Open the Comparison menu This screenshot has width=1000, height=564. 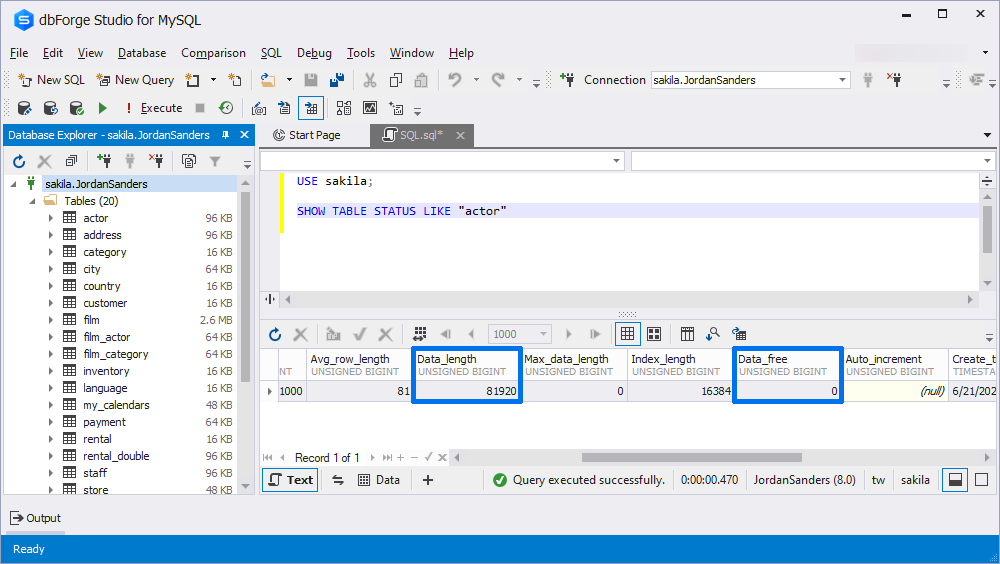214,53
